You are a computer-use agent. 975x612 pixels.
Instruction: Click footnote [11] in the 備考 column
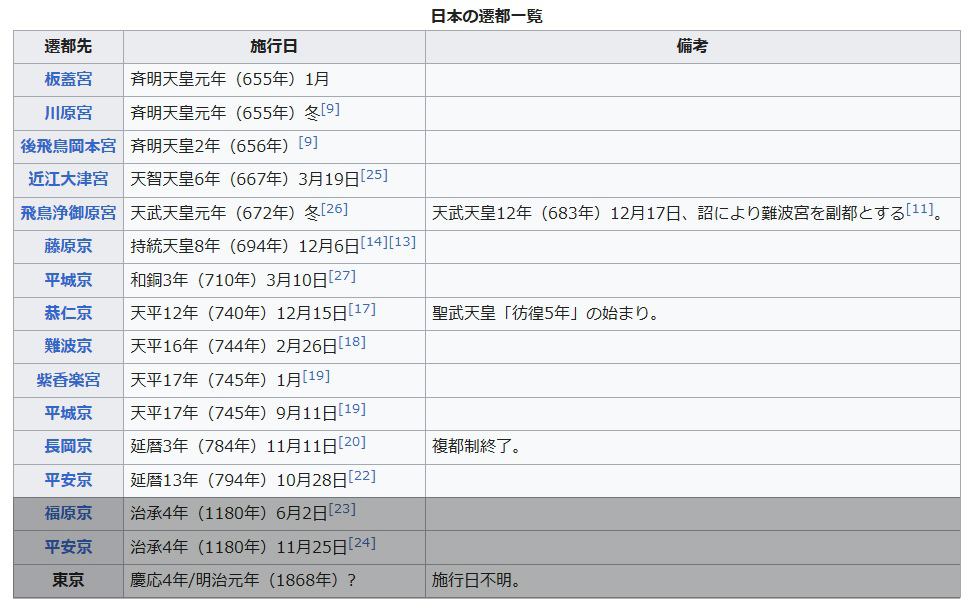pos(919,209)
